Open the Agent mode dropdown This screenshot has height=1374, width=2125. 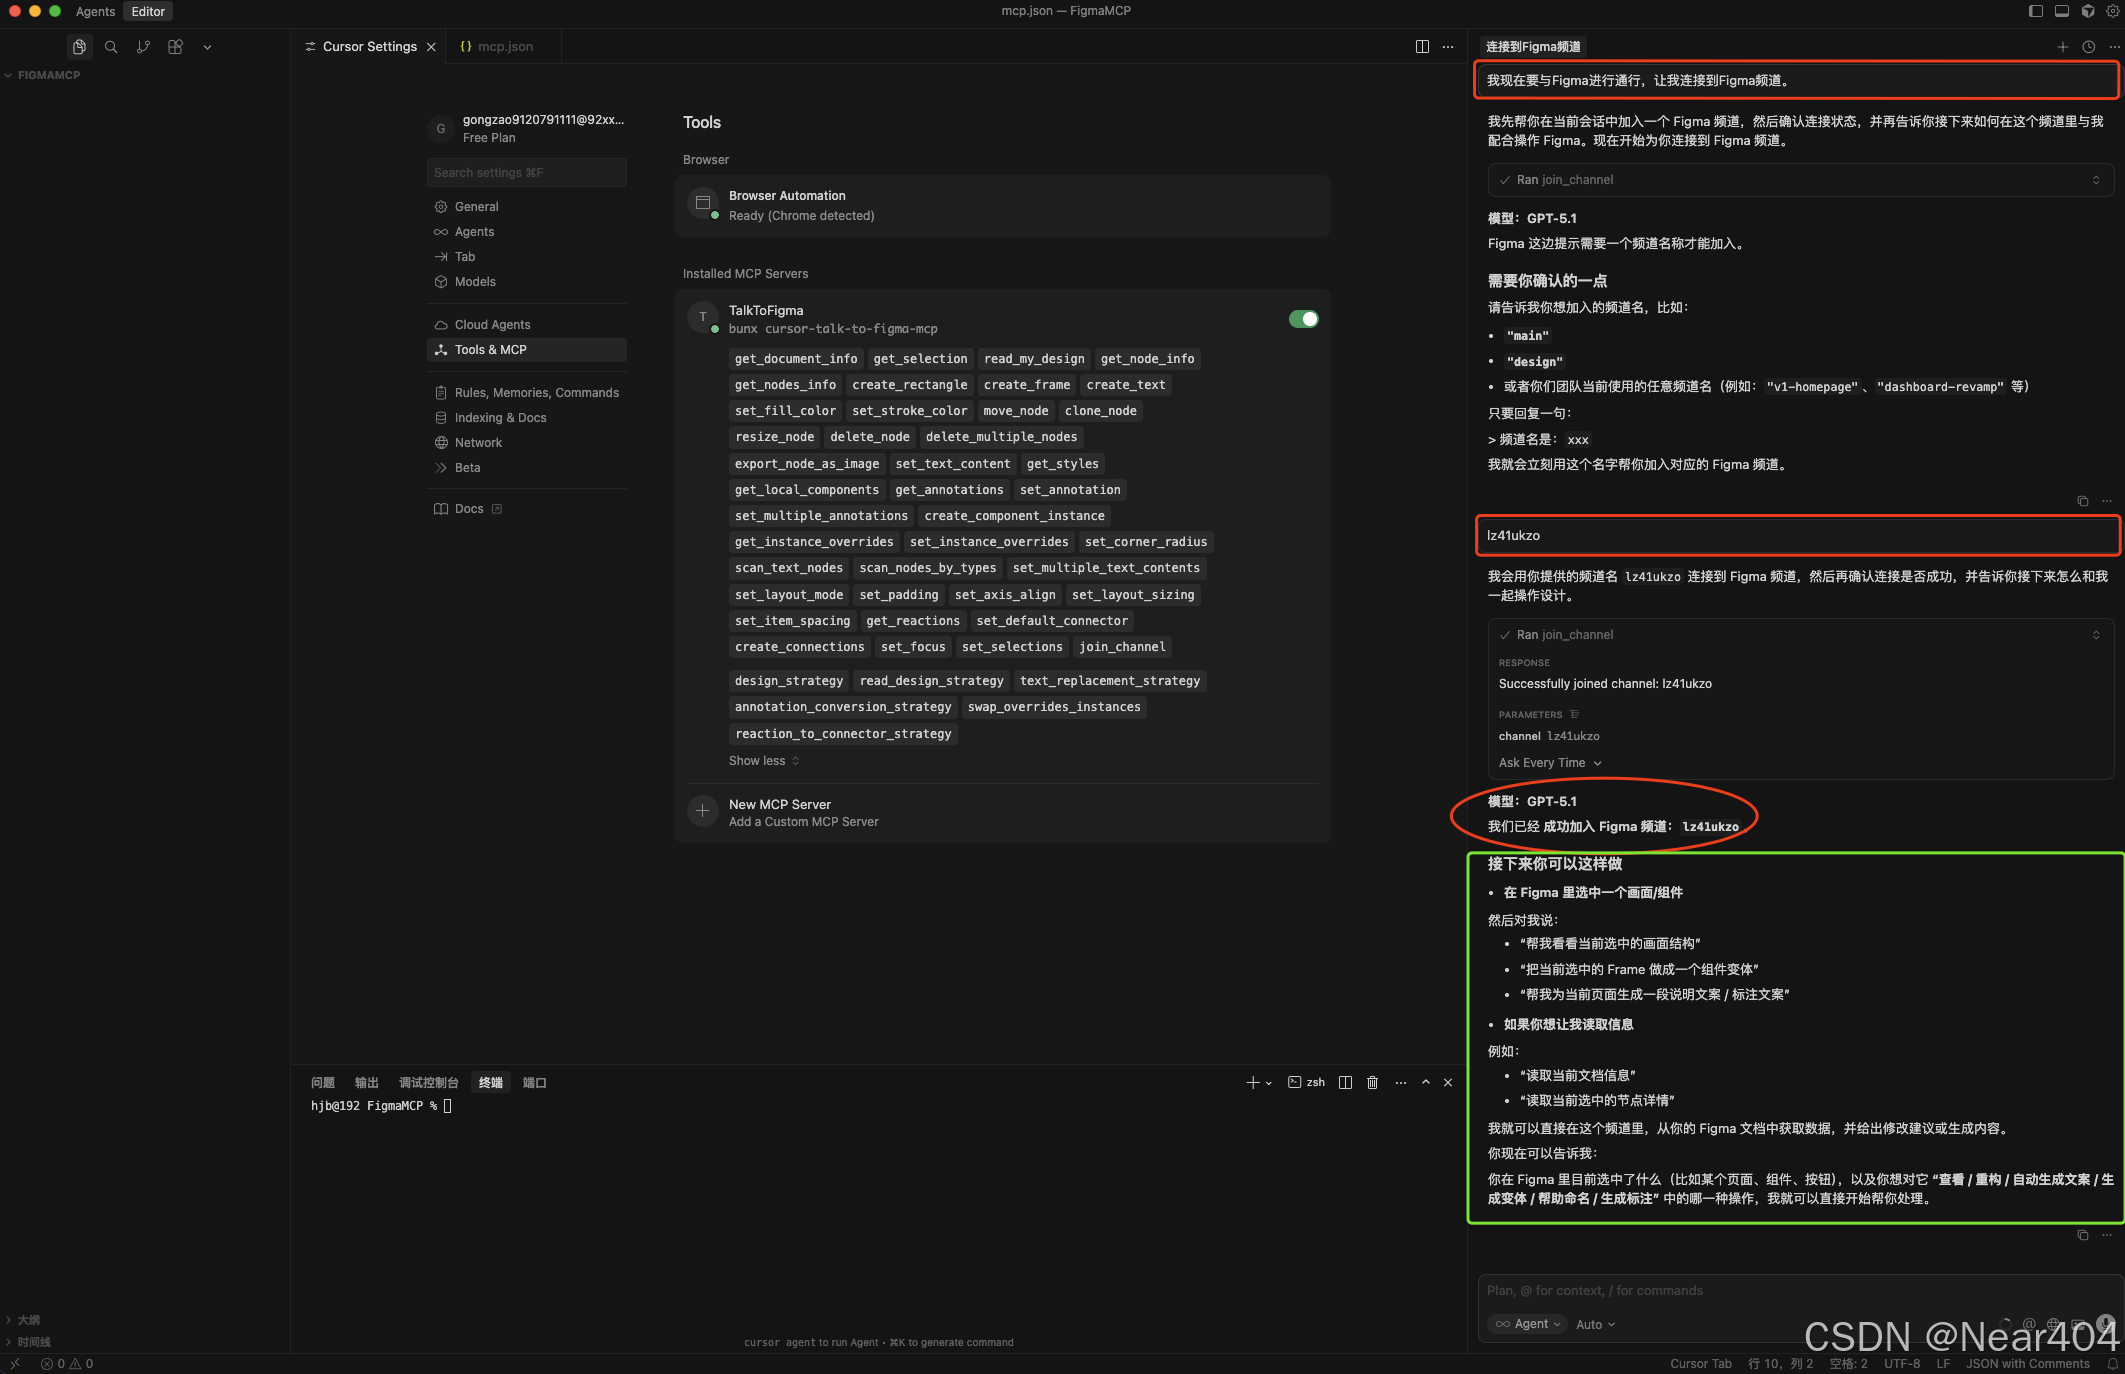1528,1324
